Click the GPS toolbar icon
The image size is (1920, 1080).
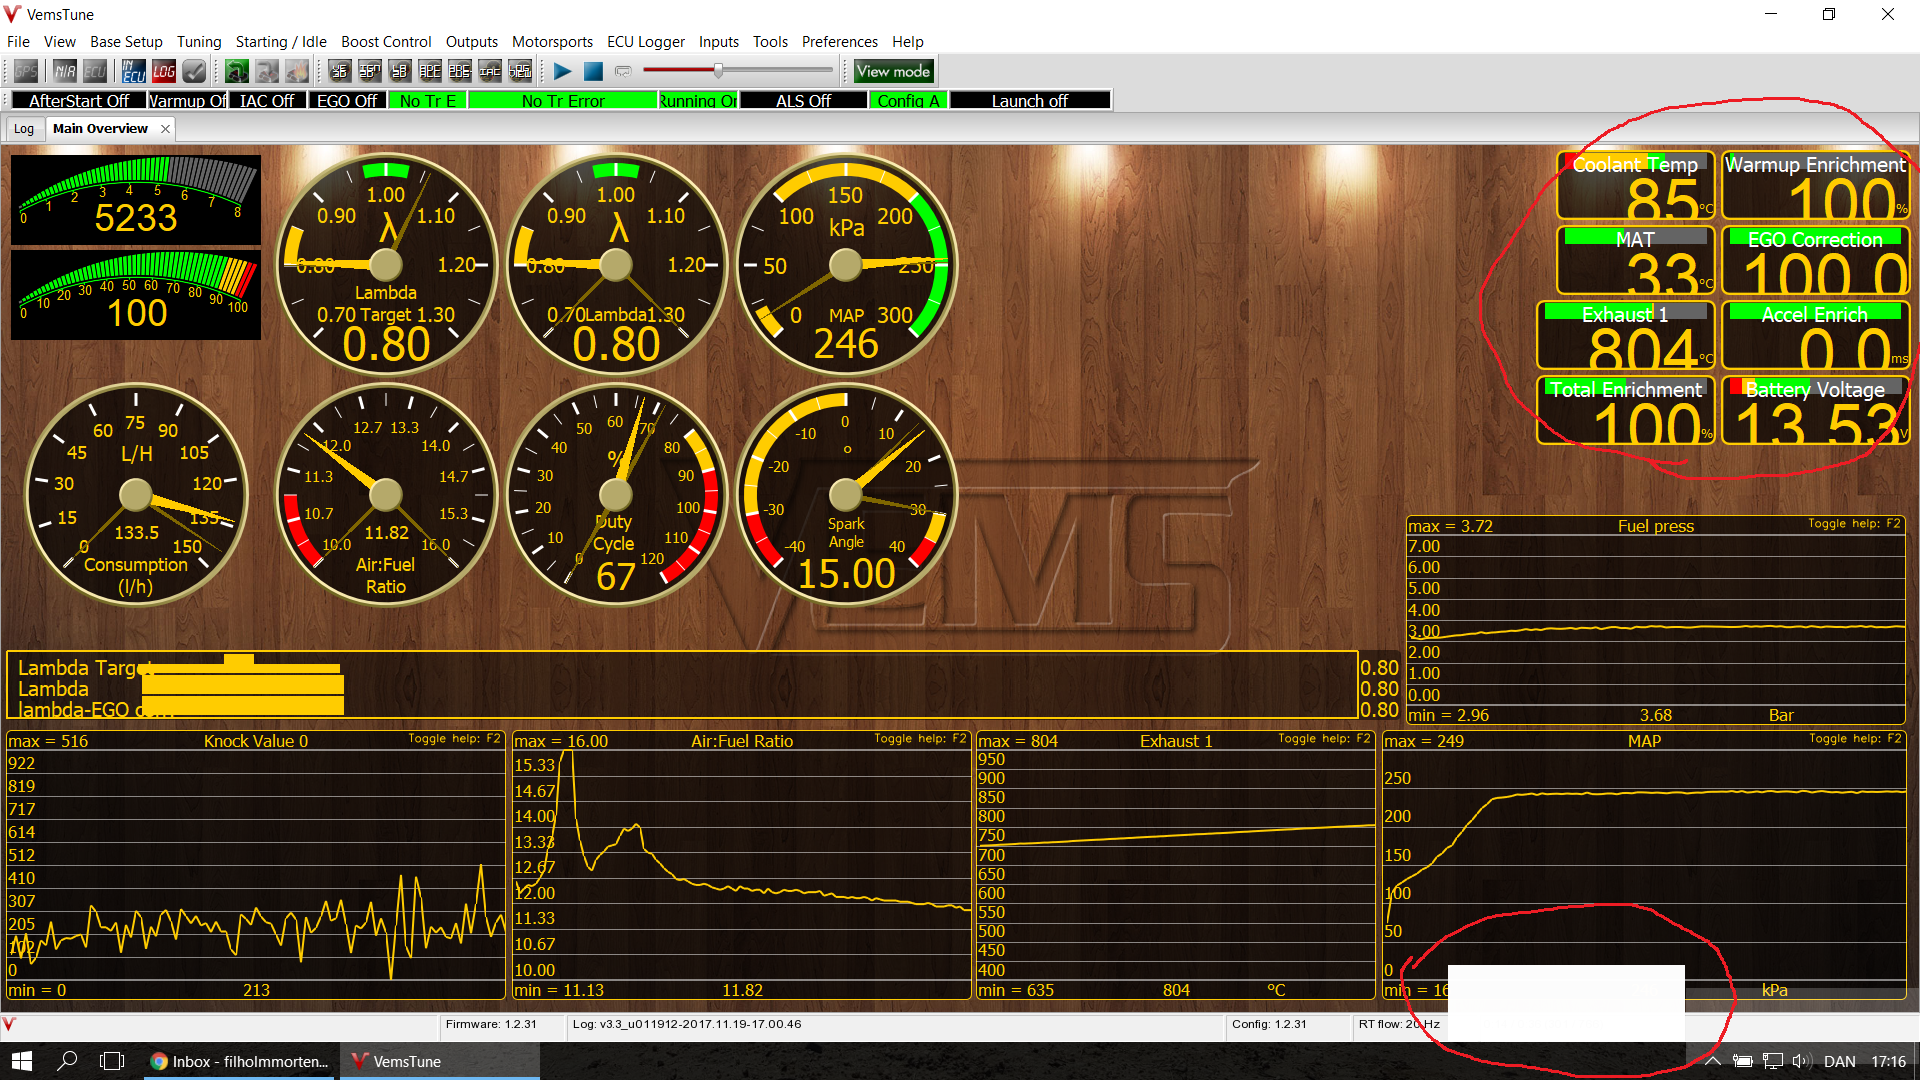[26, 71]
